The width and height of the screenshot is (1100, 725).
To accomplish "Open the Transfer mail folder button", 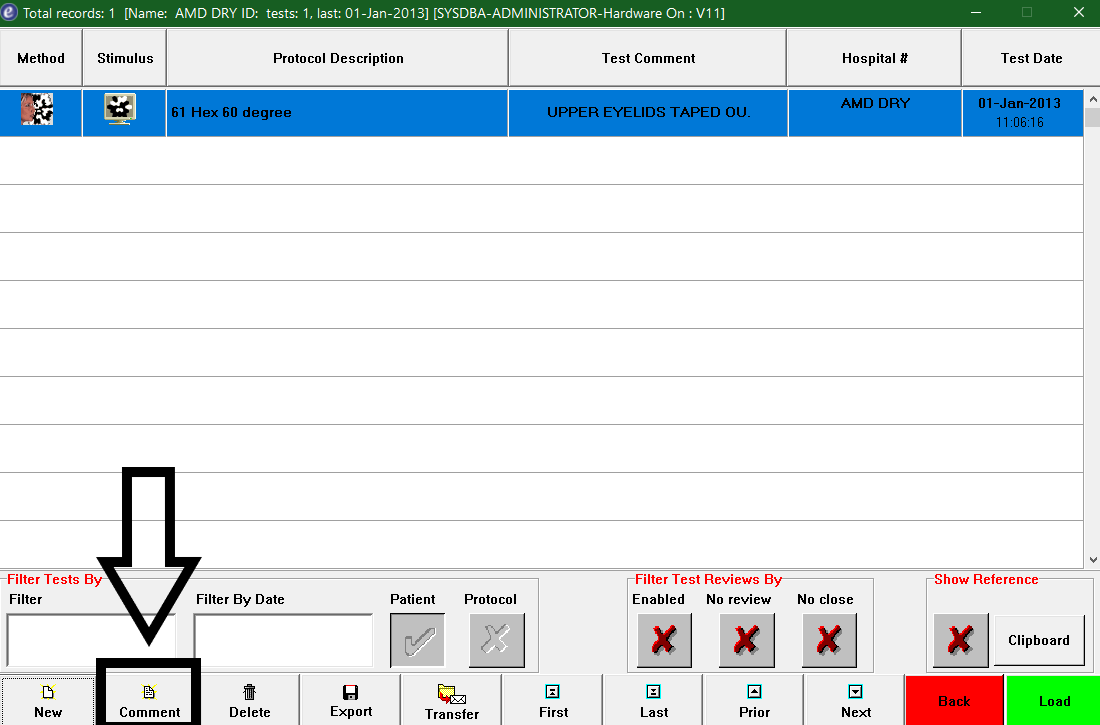I will click(452, 700).
